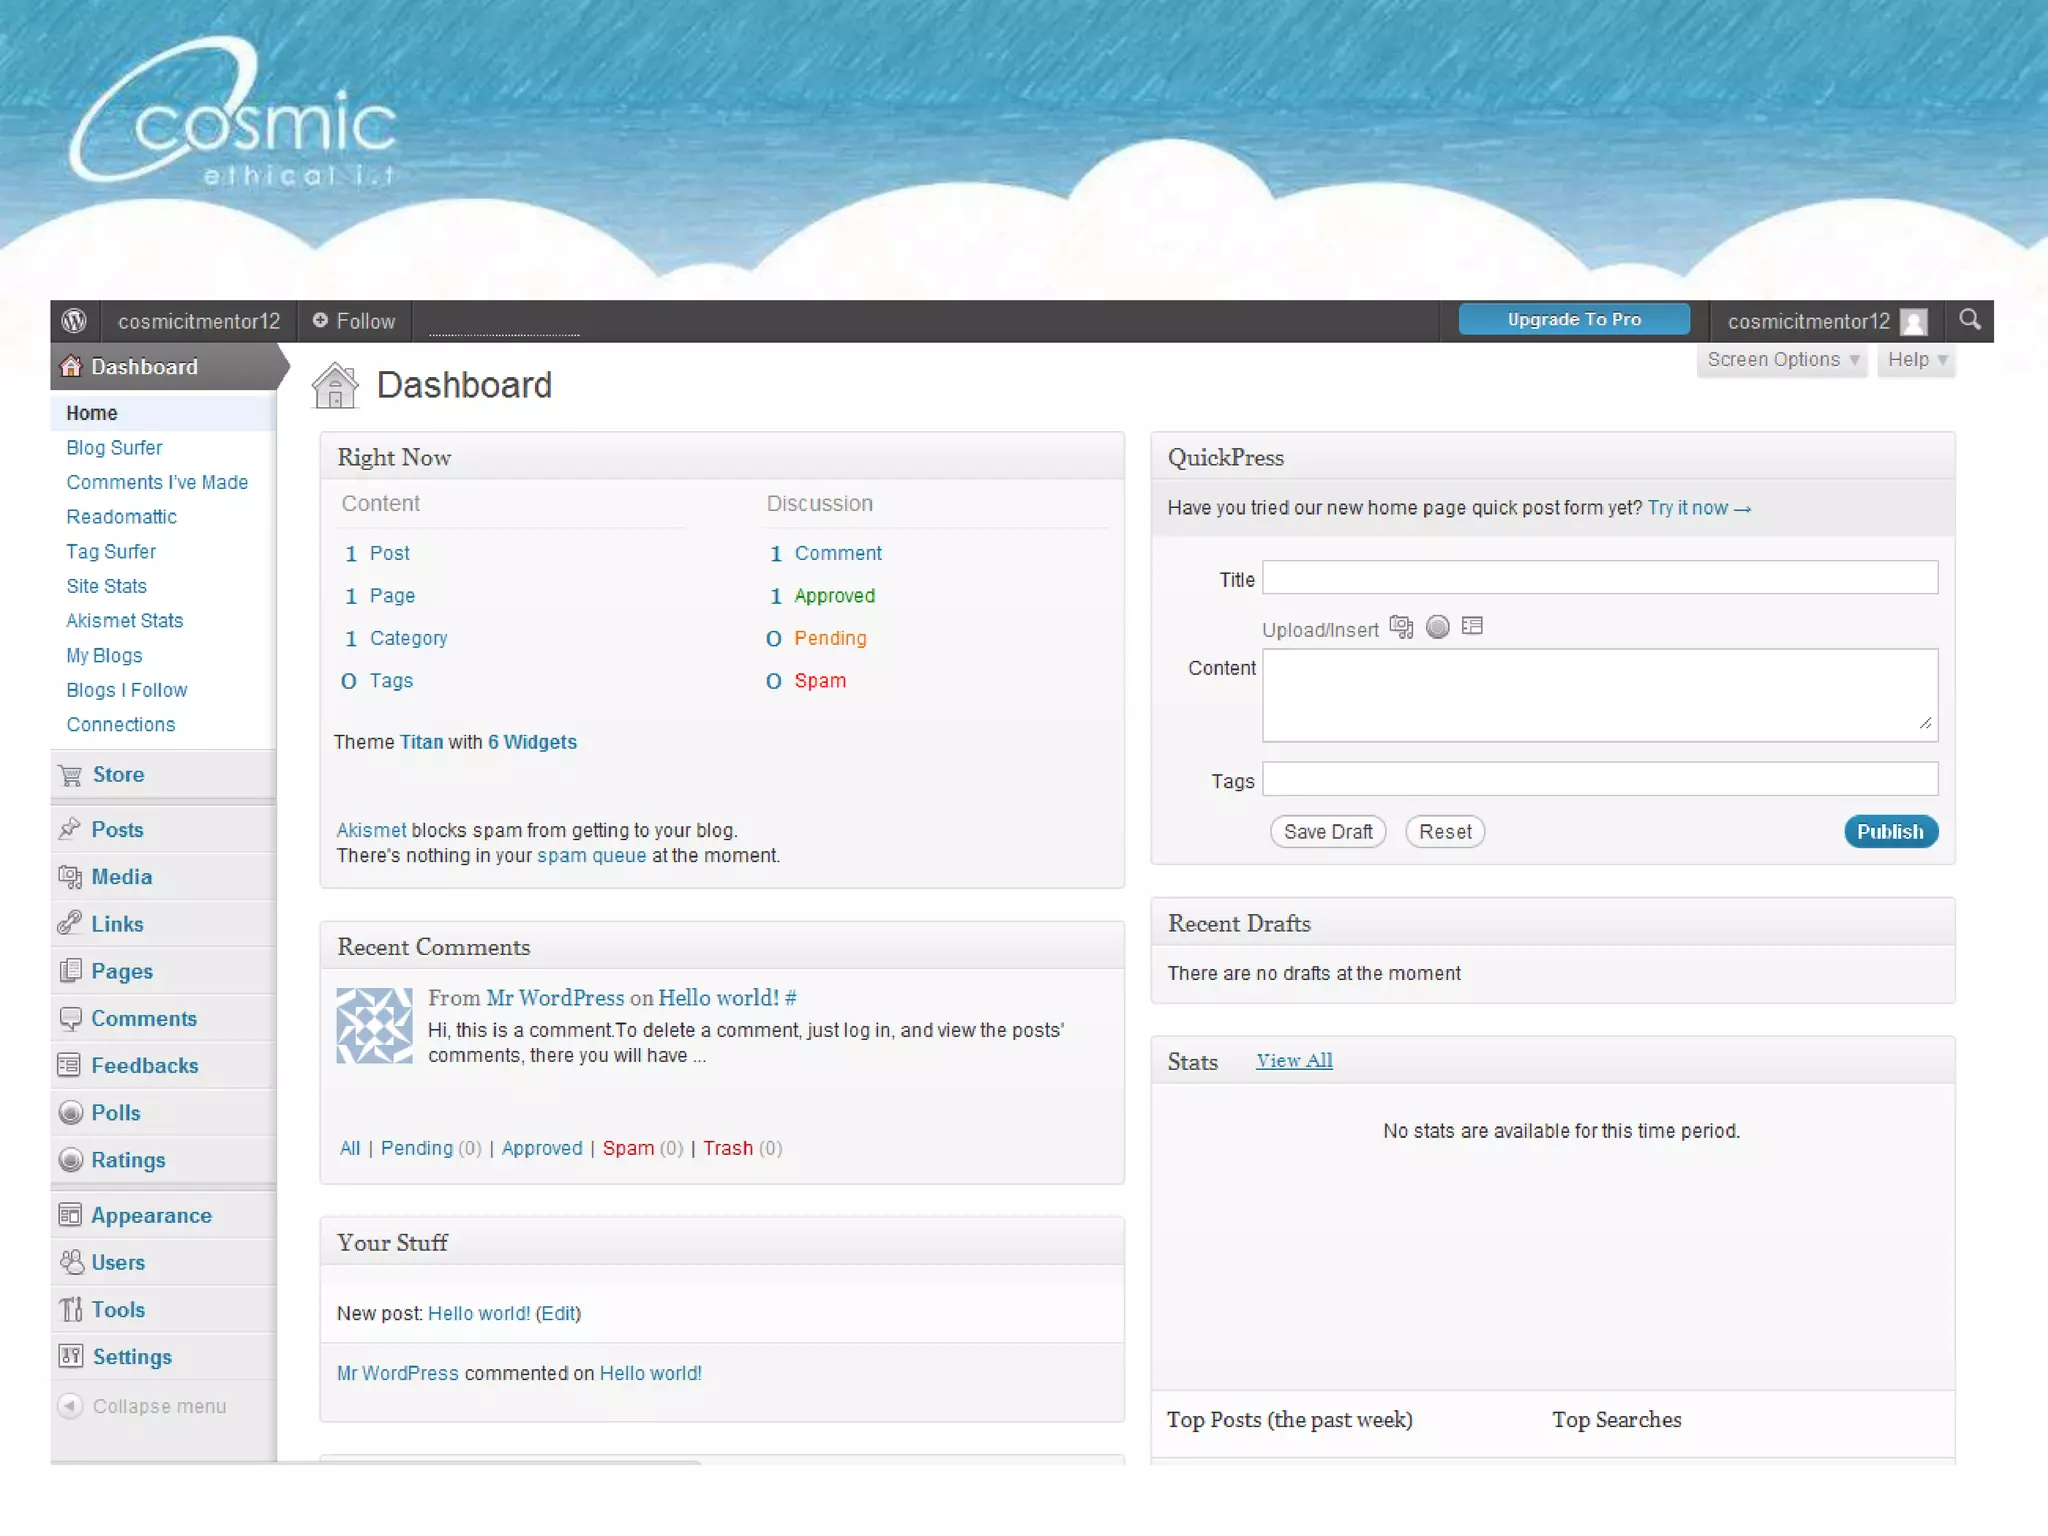The height and width of the screenshot is (1536, 2048).
Task: Follow the cosmicitmentor12 blog
Action: 355,321
